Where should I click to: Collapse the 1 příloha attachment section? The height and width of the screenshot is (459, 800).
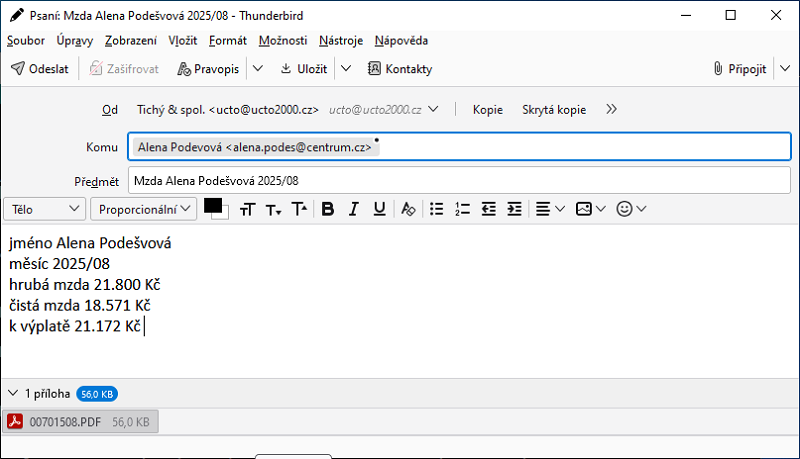click(13, 393)
